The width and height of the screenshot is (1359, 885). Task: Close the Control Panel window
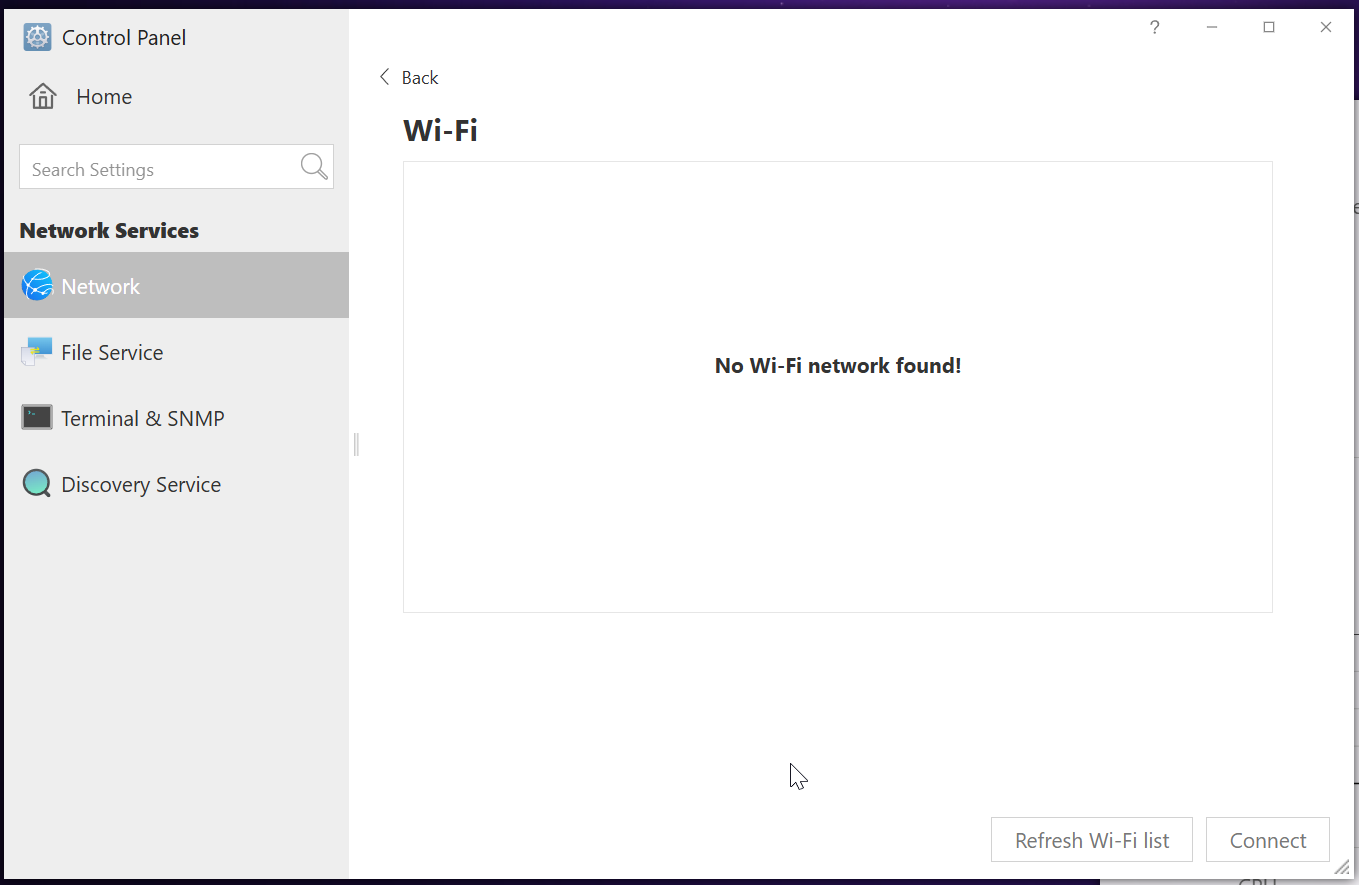(1326, 28)
